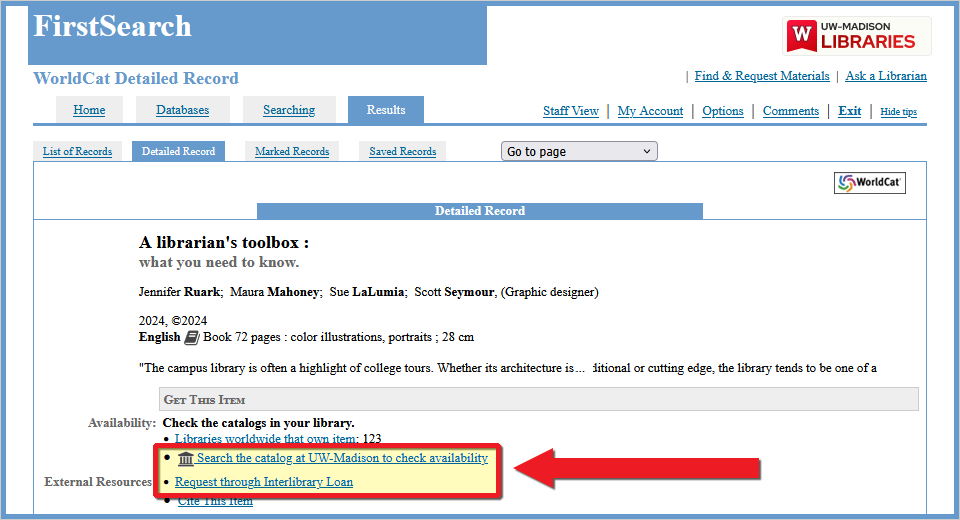The image size is (960, 520).
Task: Click the Get This Item section header
Action: (539, 399)
